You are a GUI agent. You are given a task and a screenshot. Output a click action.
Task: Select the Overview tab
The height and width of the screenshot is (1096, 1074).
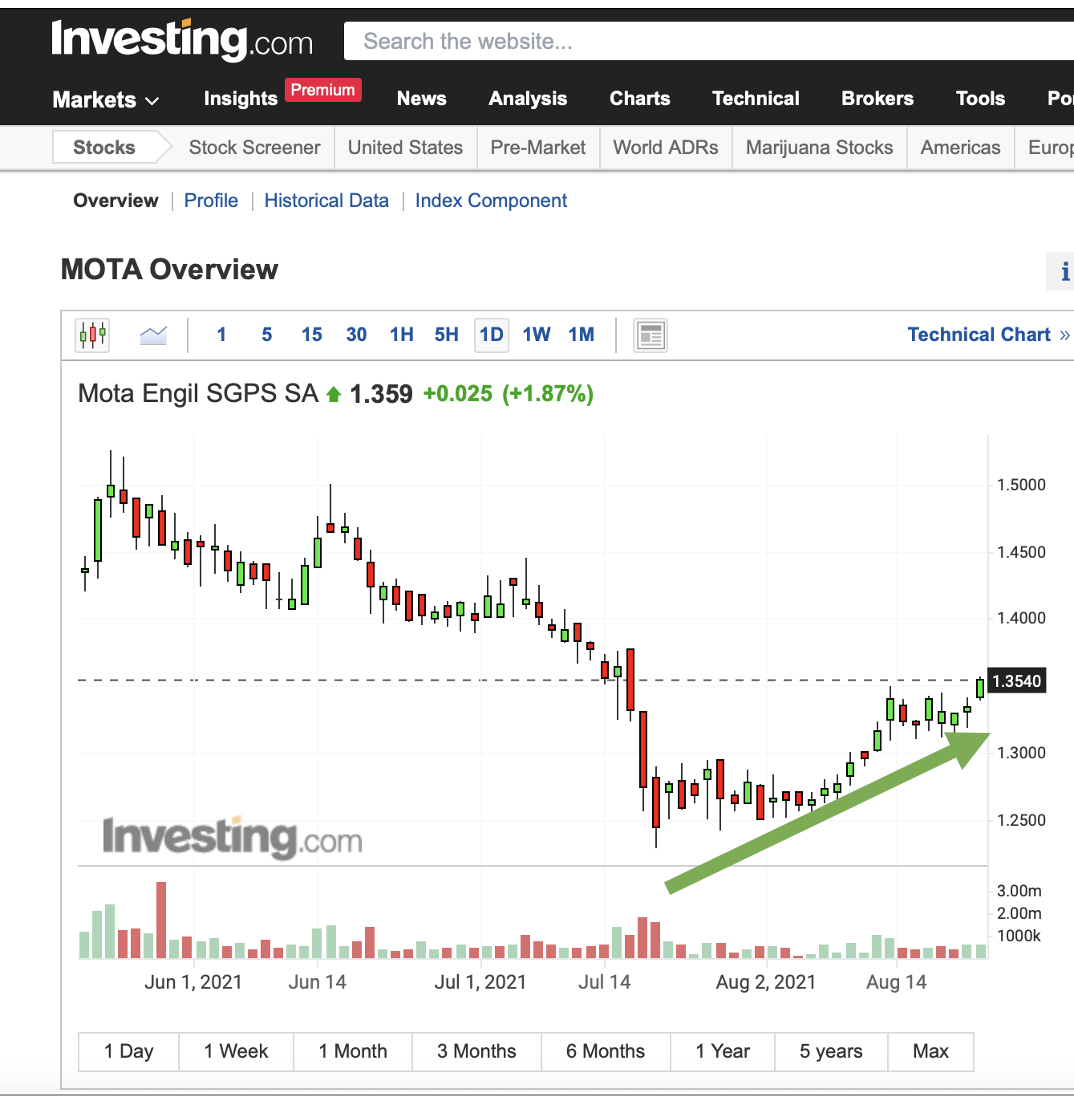(116, 201)
